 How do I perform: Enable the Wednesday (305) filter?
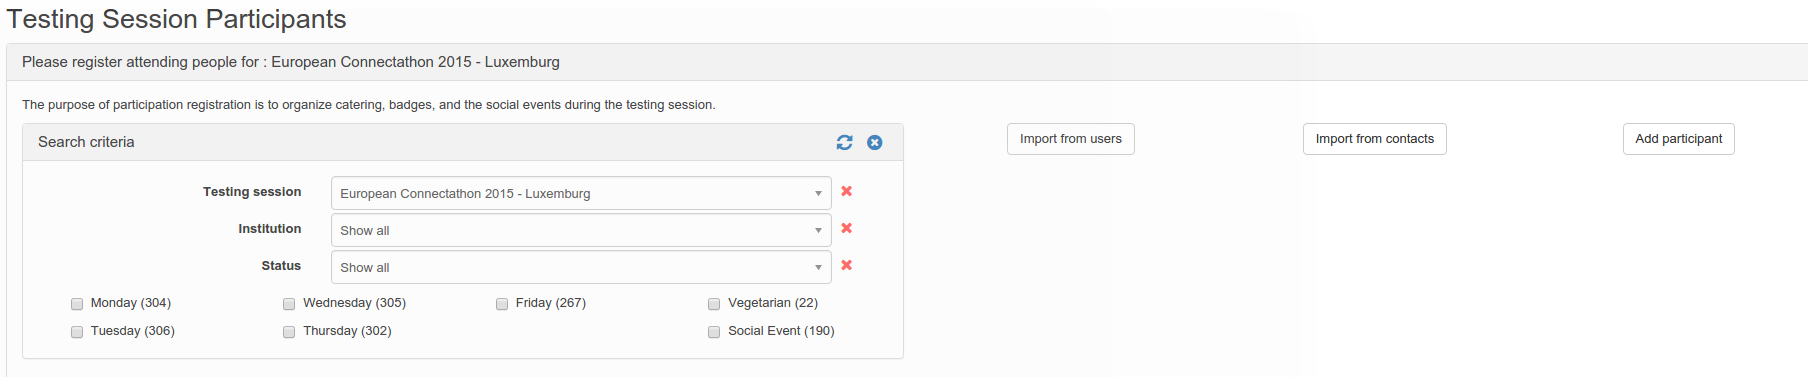[289, 304]
